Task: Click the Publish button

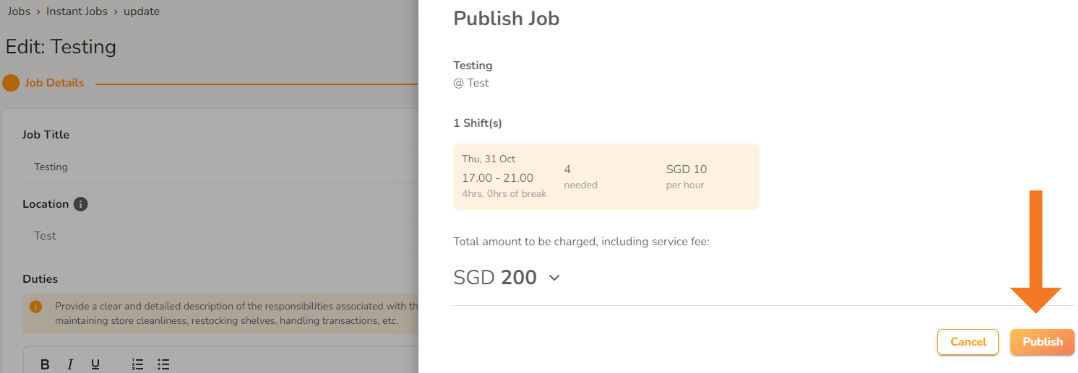Action: point(1042,342)
